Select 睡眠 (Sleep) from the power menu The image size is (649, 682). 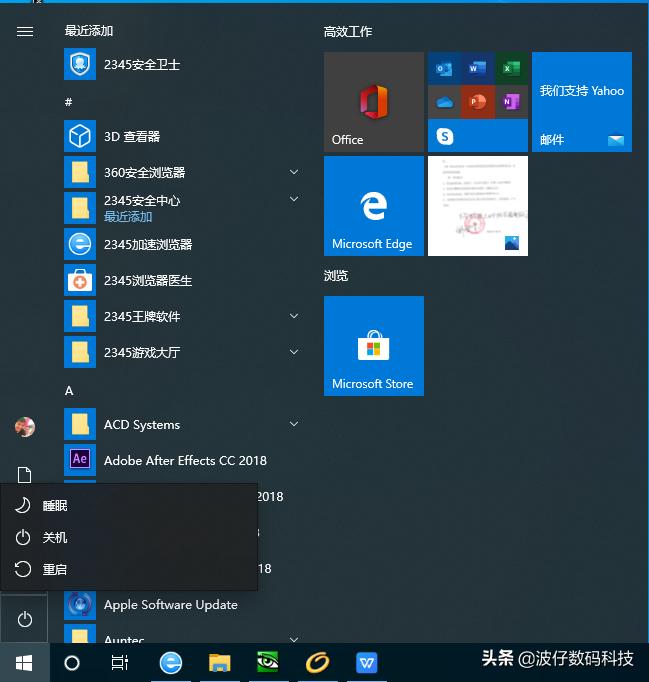pos(129,505)
